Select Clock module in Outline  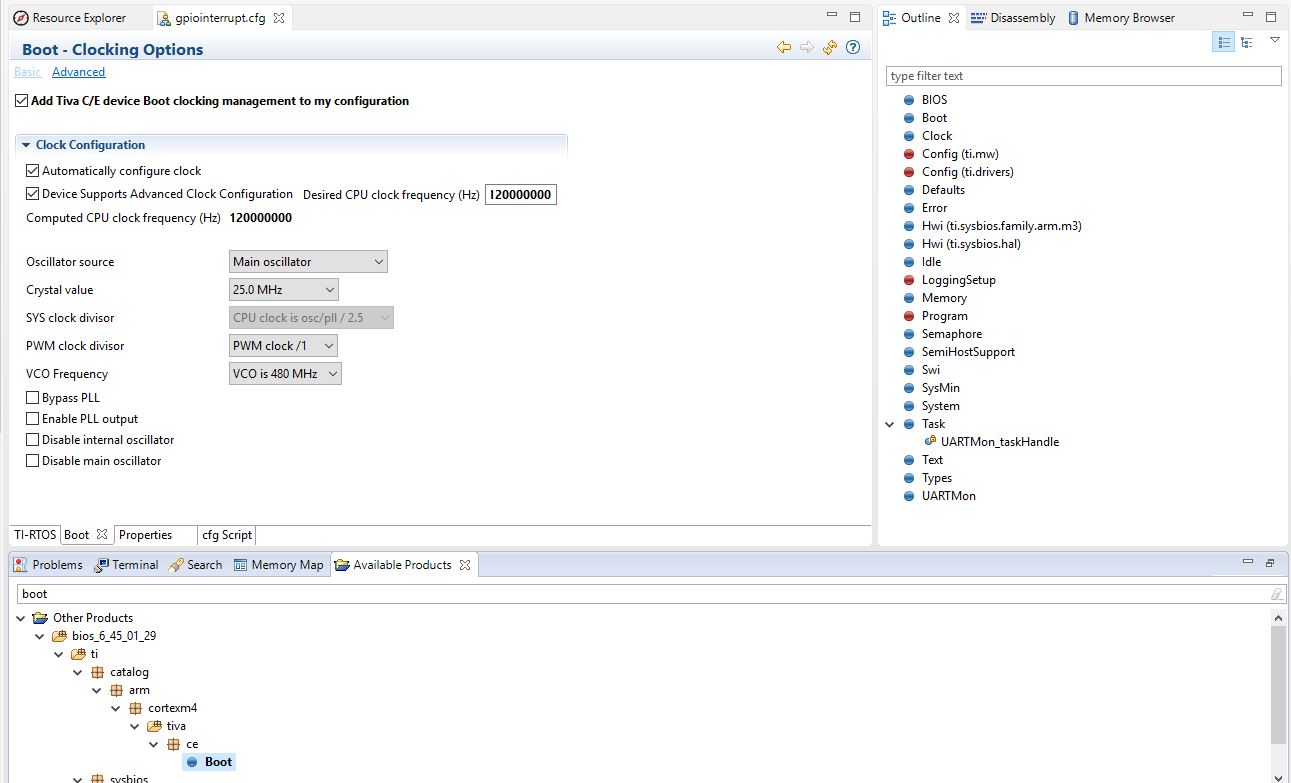pos(937,136)
